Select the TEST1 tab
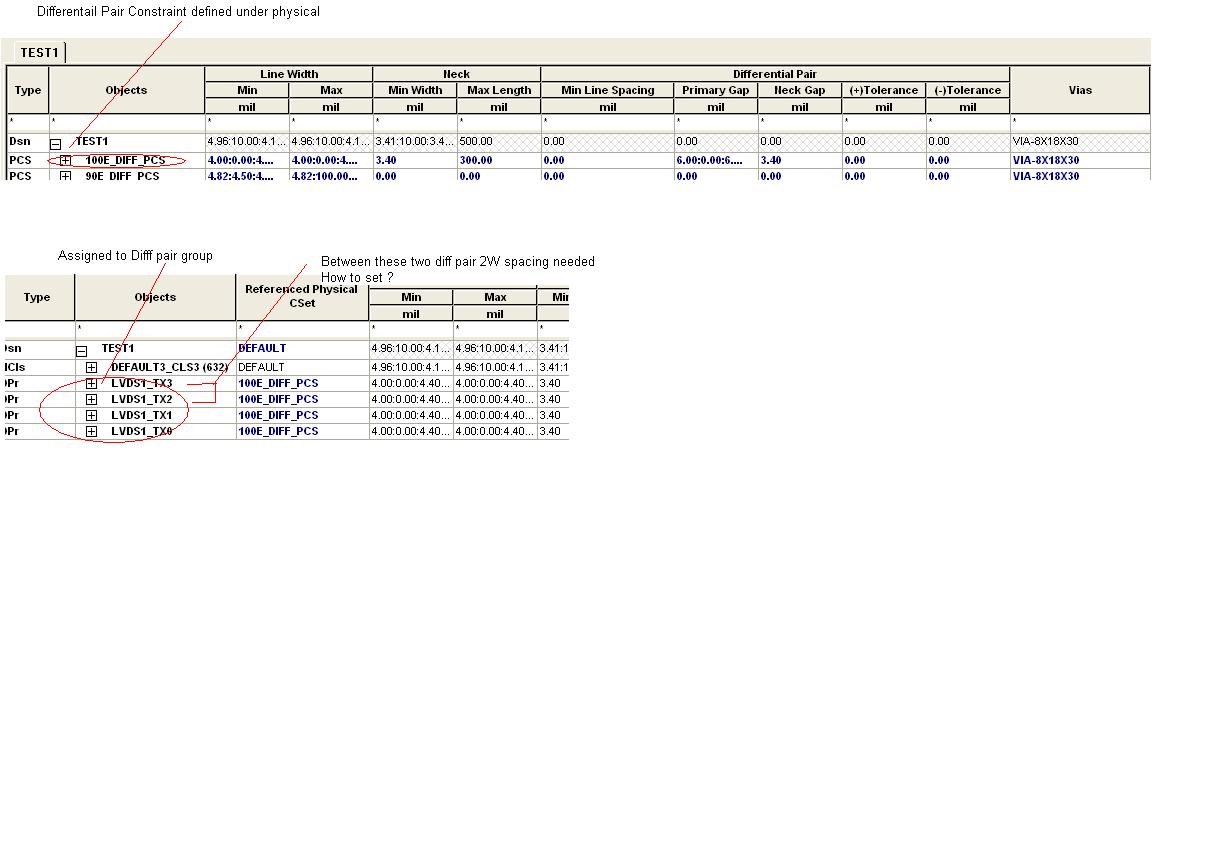Screen dimensions: 1218x863 (39, 52)
